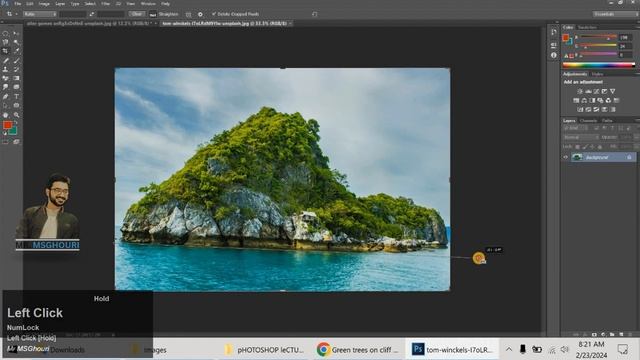Select the Gradient tool
This screenshot has width=640, height=360.
[x=16, y=78]
